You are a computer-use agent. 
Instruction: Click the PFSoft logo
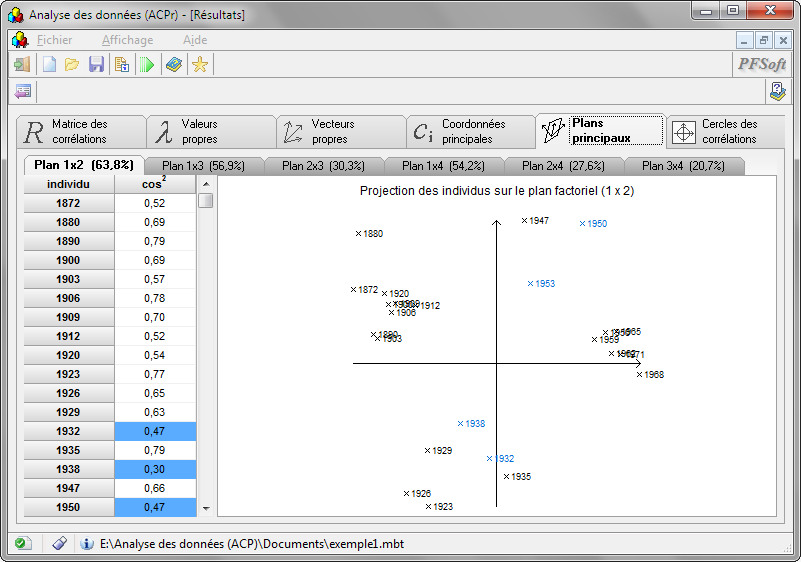(762, 65)
